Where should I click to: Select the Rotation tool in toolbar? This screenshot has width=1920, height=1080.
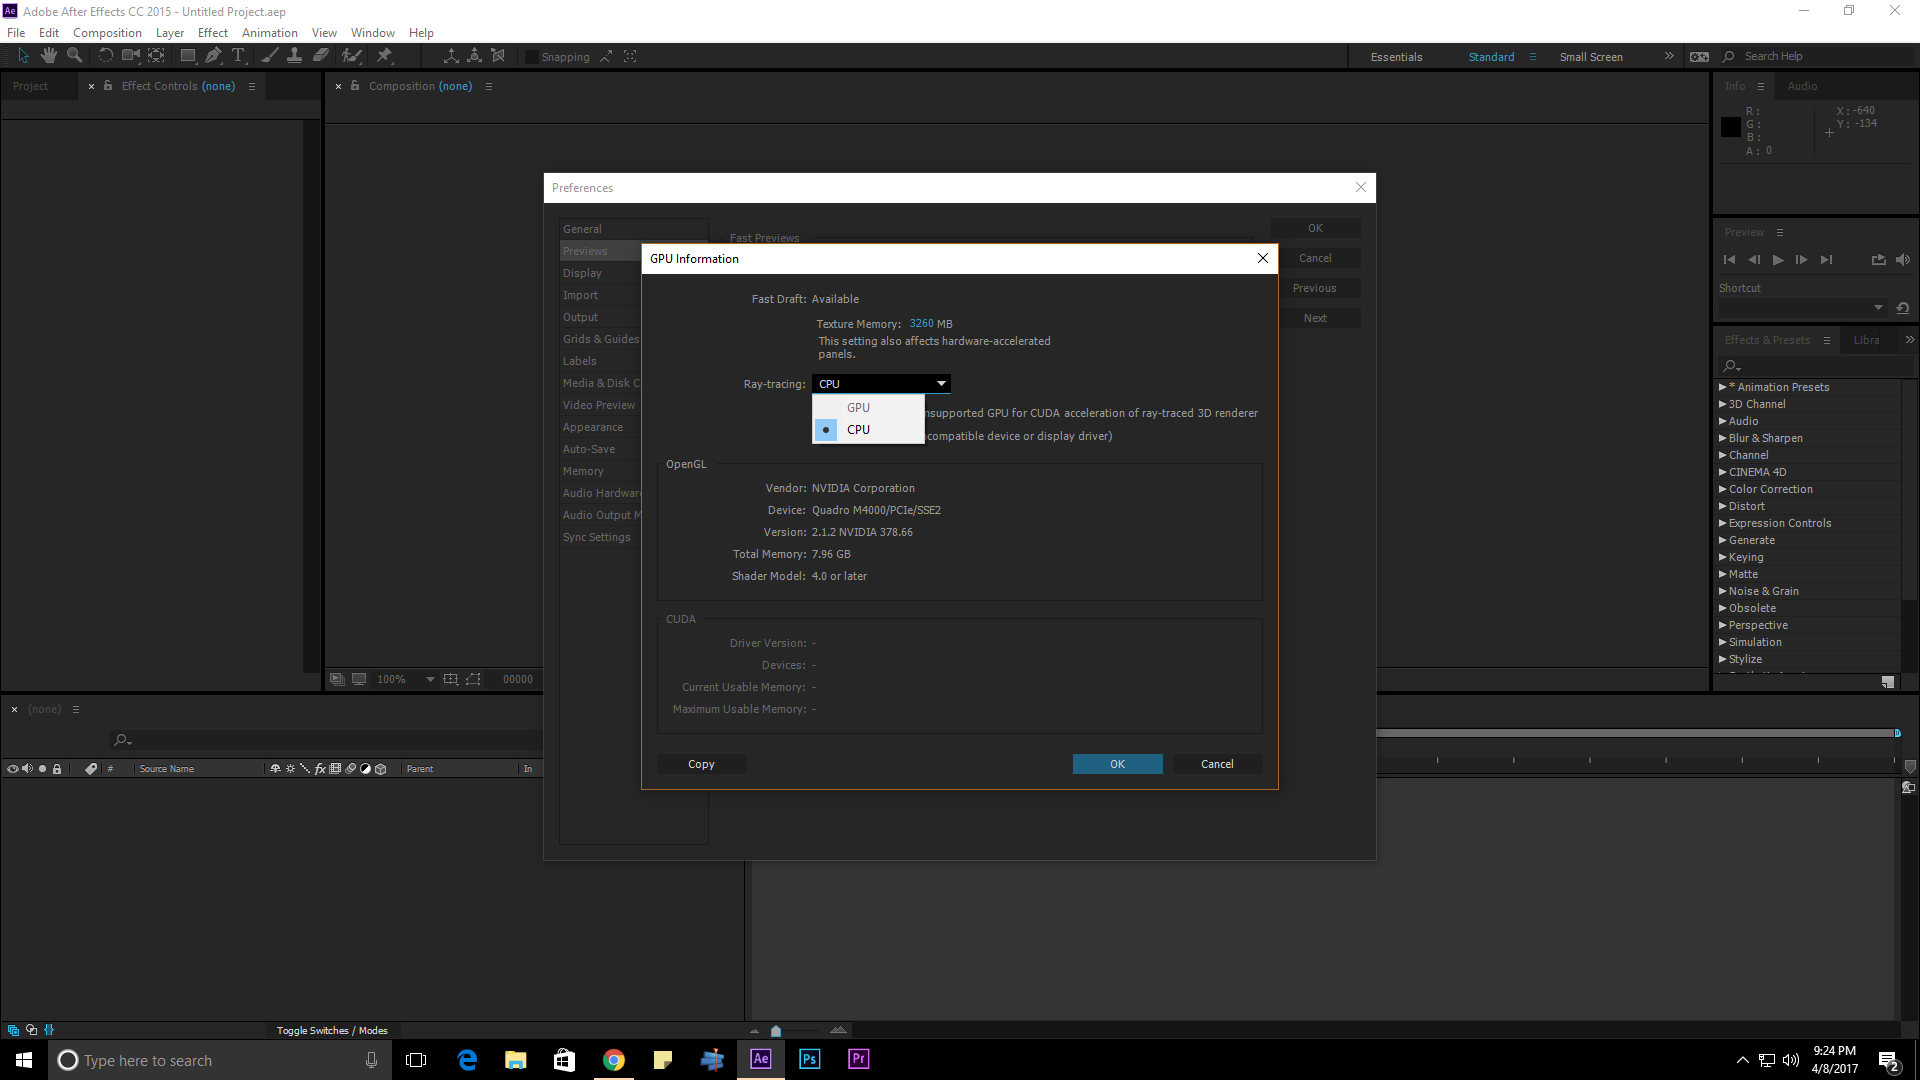[104, 55]
